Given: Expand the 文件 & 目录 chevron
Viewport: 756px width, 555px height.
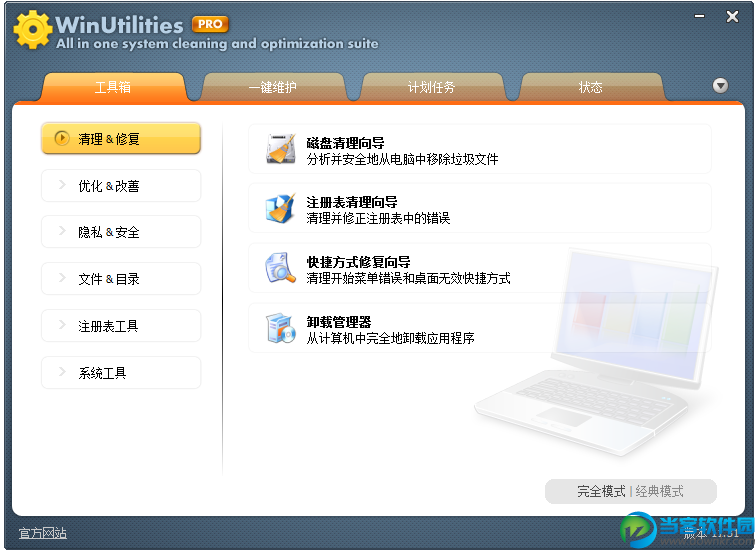Looking at the screenshot, I should tap(62, 278).
